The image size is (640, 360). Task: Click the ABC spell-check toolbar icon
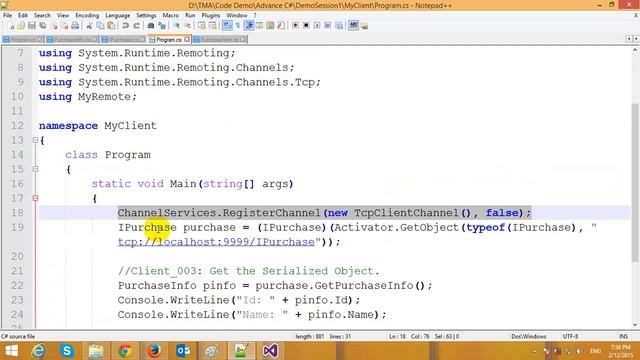353,26
